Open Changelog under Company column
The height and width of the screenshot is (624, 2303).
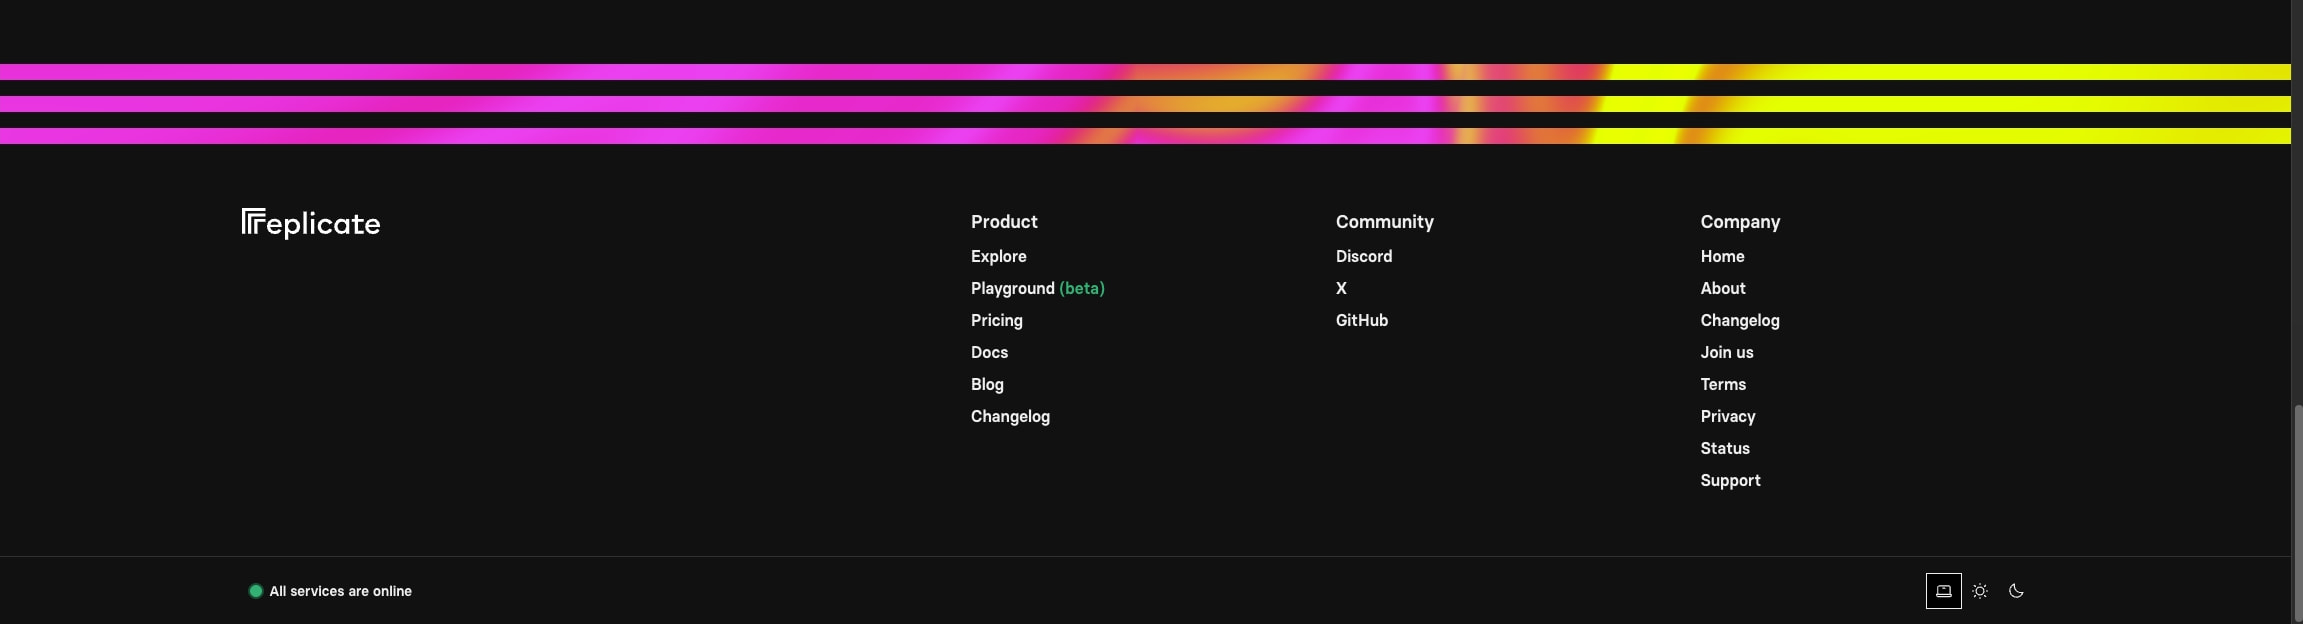coord(1740,320)
